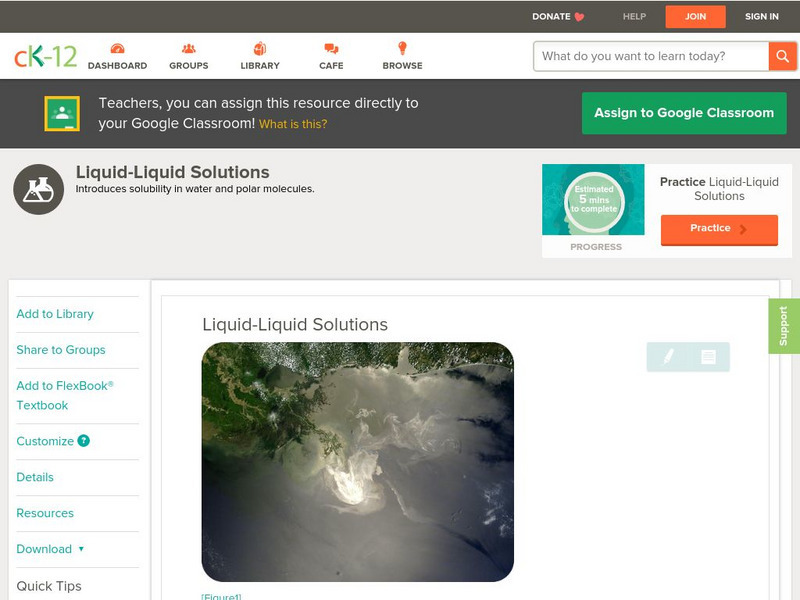800x600 pixels.
Task: Select the highlighter pen tool icon
Action: (x=668, y=356)
